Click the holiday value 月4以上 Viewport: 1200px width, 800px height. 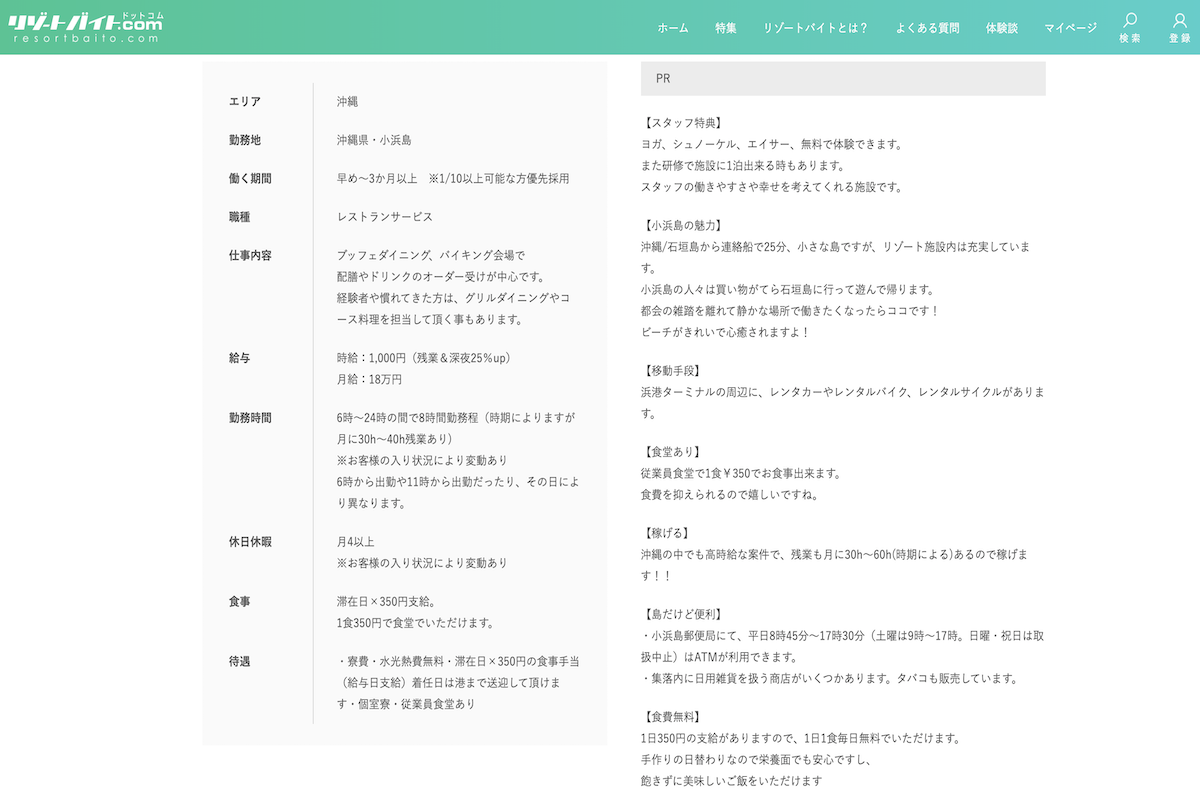pyautogui.click(x=355, y=541)
